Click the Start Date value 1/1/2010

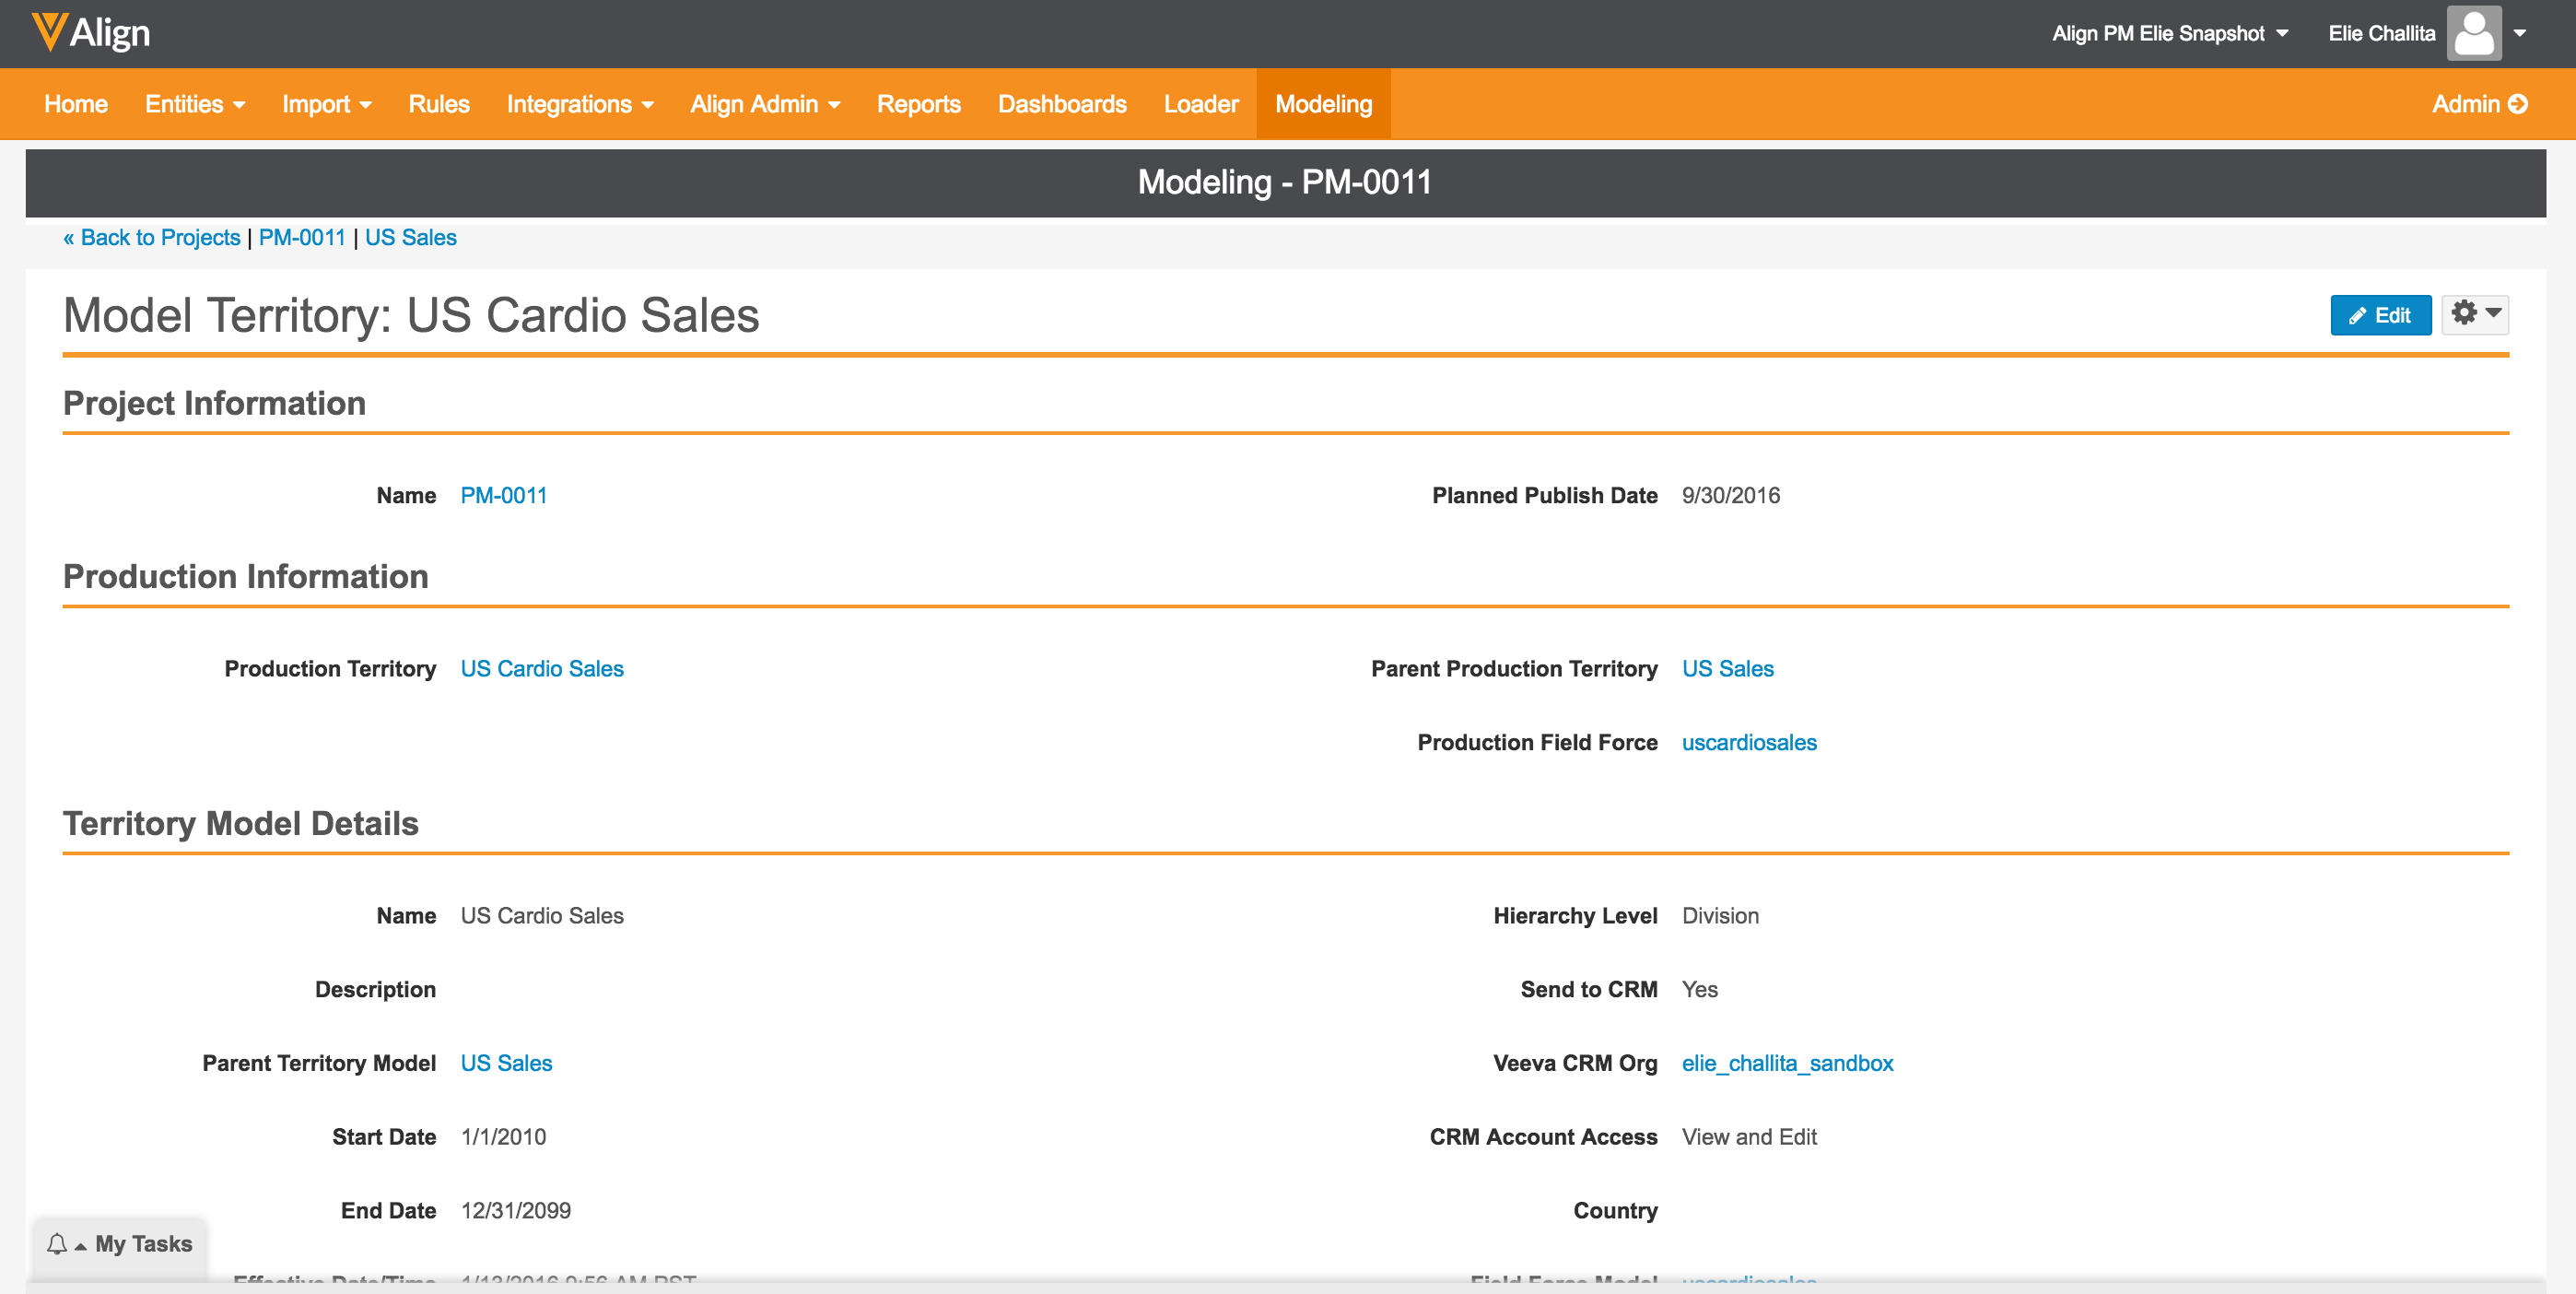point(503,1137)
